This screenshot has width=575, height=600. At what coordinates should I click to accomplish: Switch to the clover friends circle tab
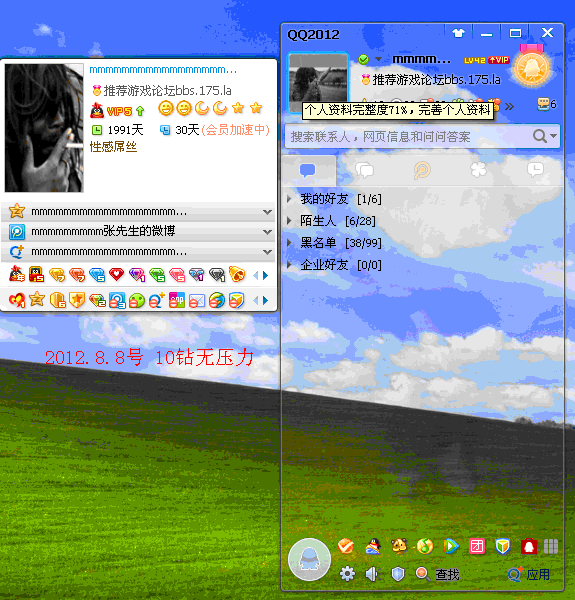tap(479, 170)
